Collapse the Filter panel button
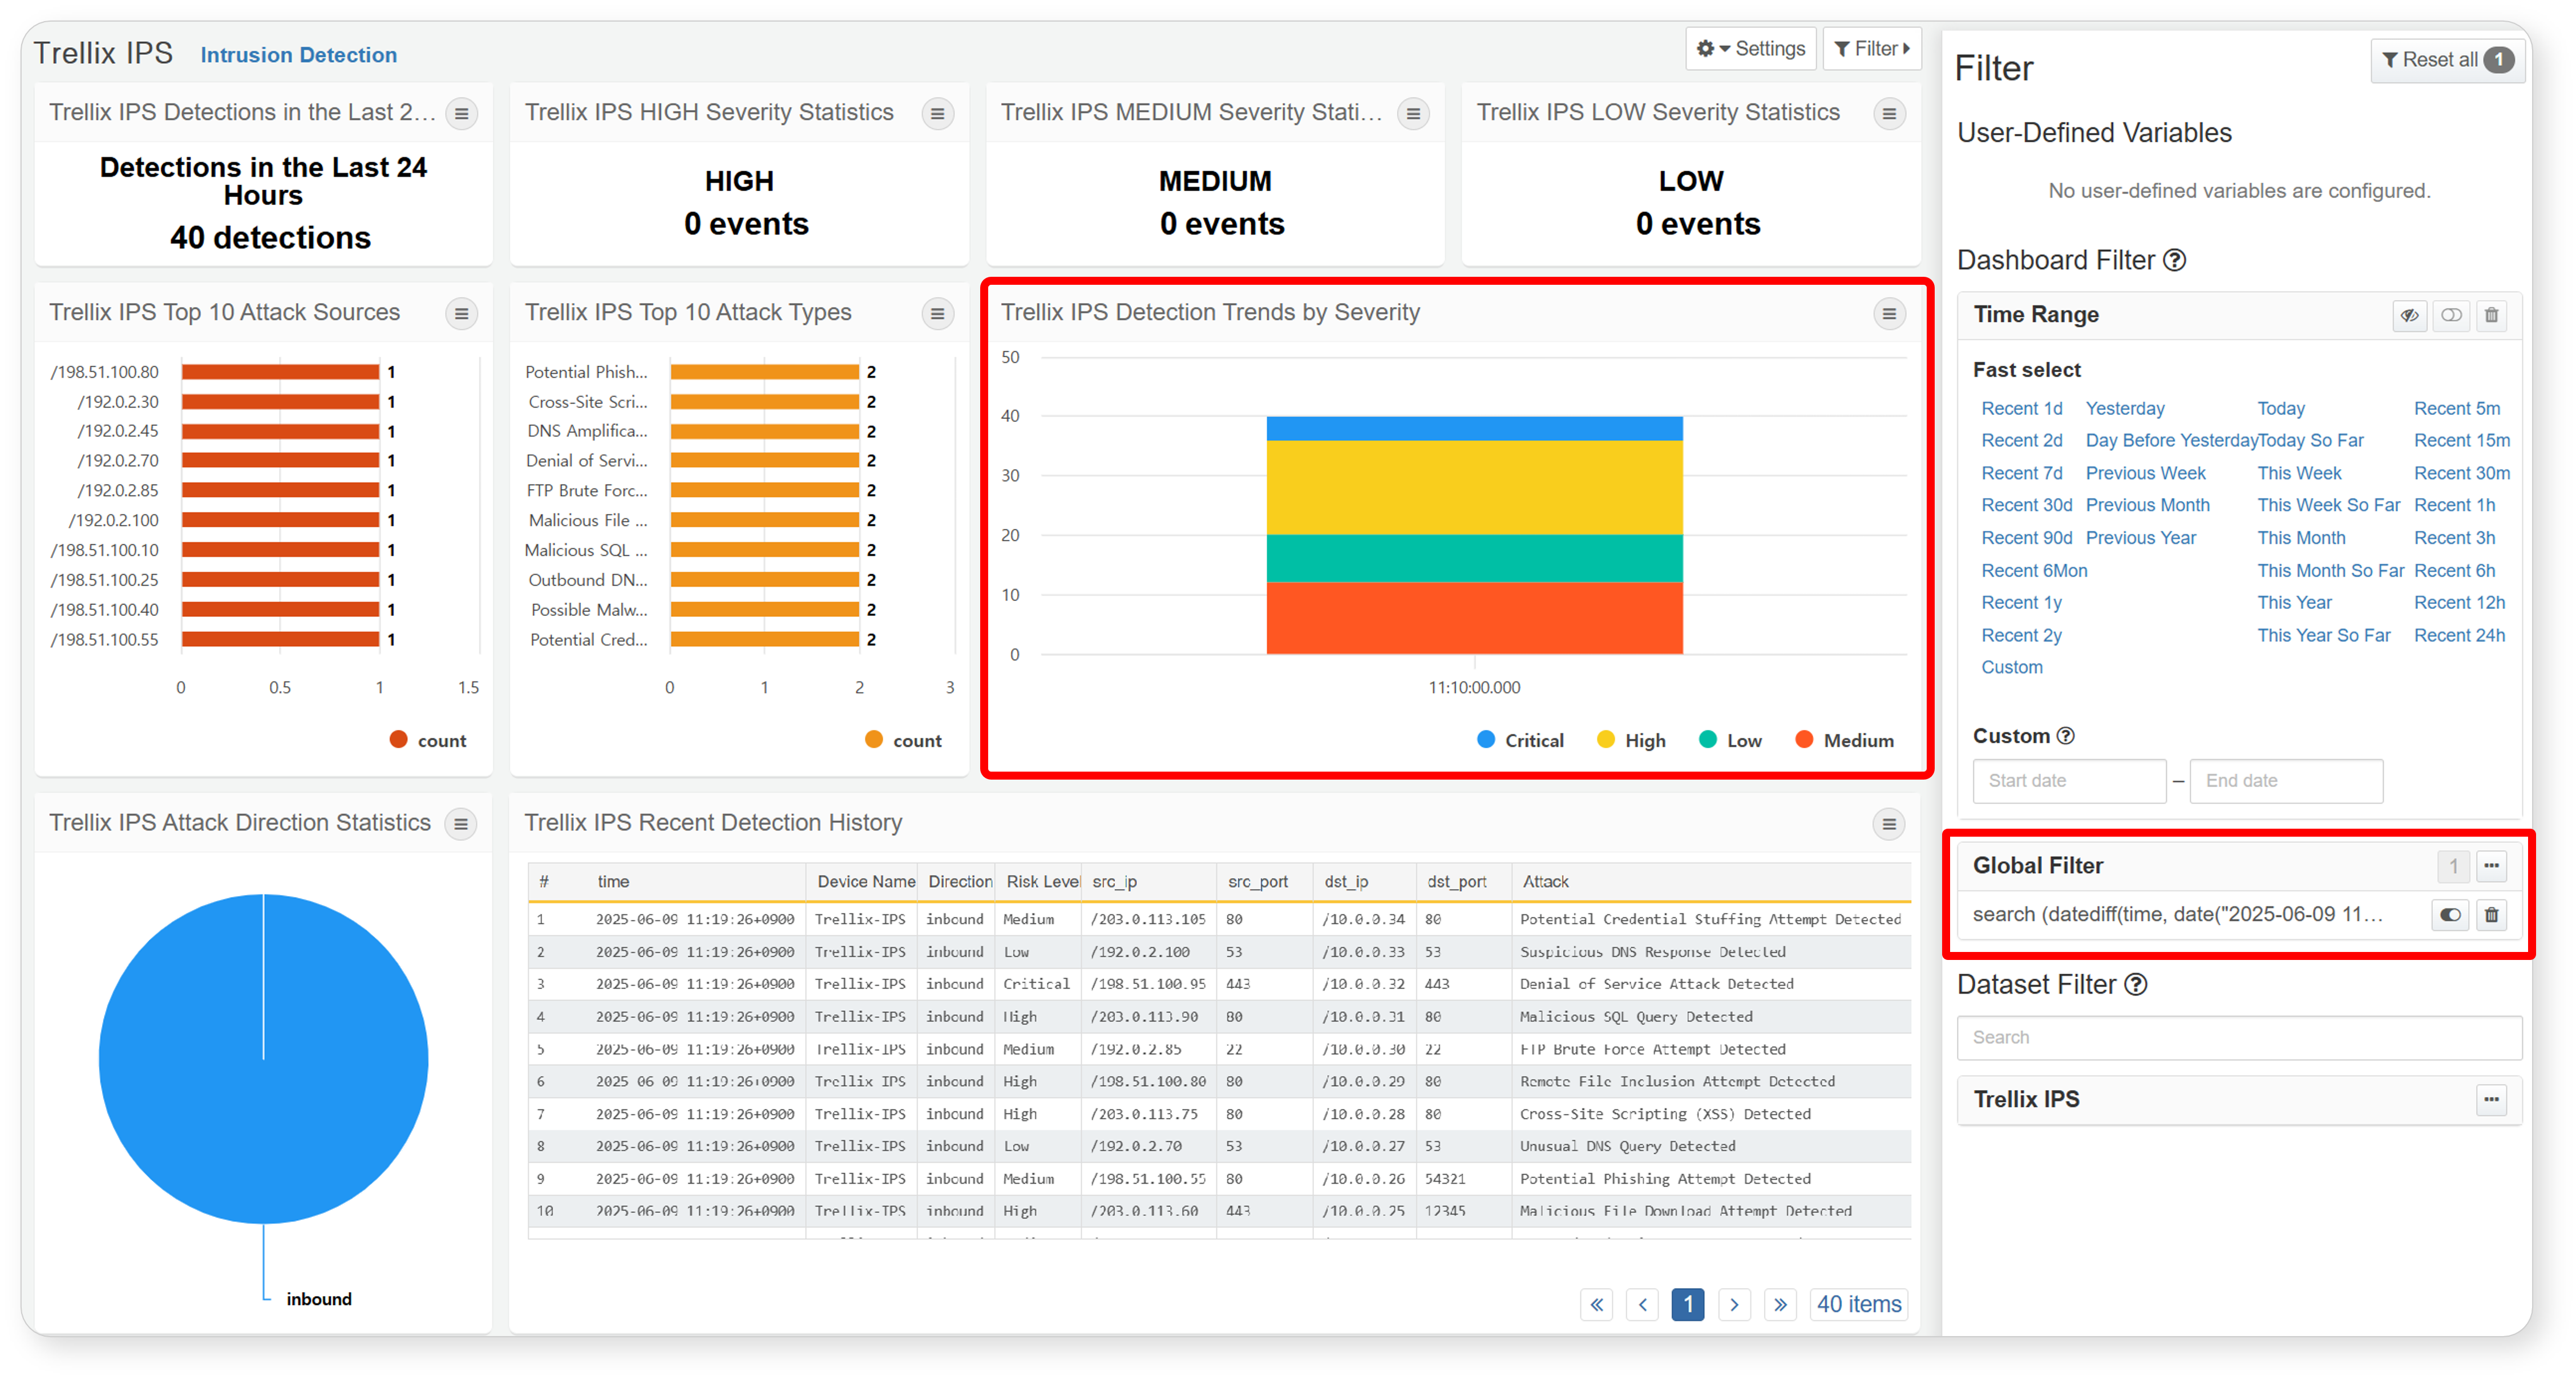The image size is (2576, 1380). click(x=1872, y=49)
